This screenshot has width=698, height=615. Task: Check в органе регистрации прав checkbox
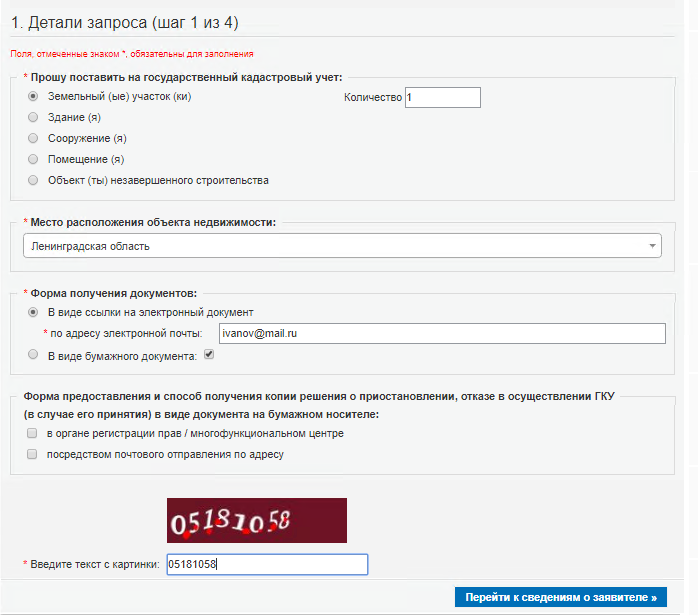(x=32, y=433)
